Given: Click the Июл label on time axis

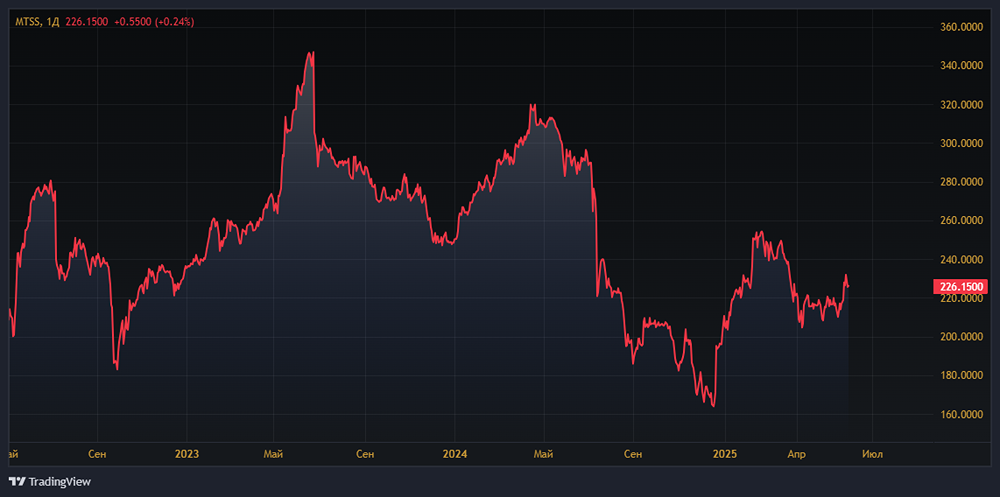Looking at the screenshot, I should pyautogui.click(x=872, y=454).
